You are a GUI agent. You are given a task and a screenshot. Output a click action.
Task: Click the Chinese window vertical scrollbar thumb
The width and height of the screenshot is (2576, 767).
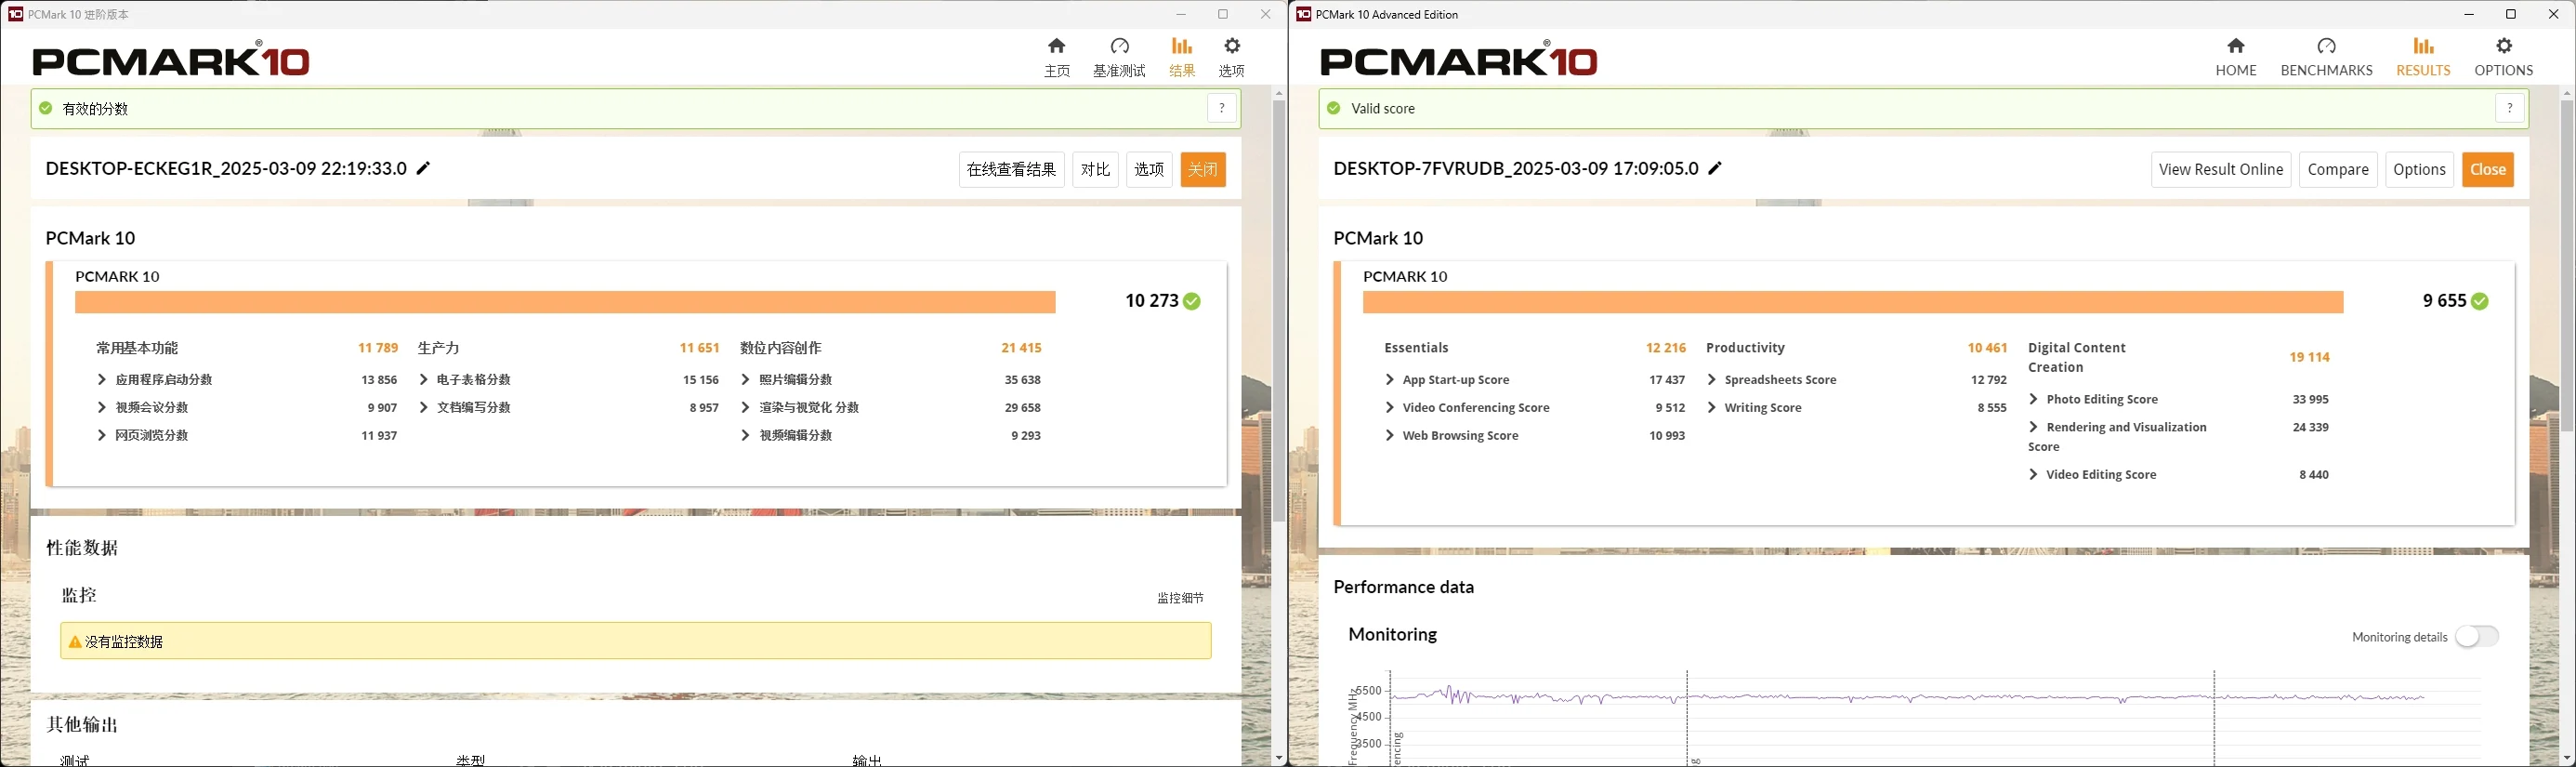click(x=1279, y=310)
